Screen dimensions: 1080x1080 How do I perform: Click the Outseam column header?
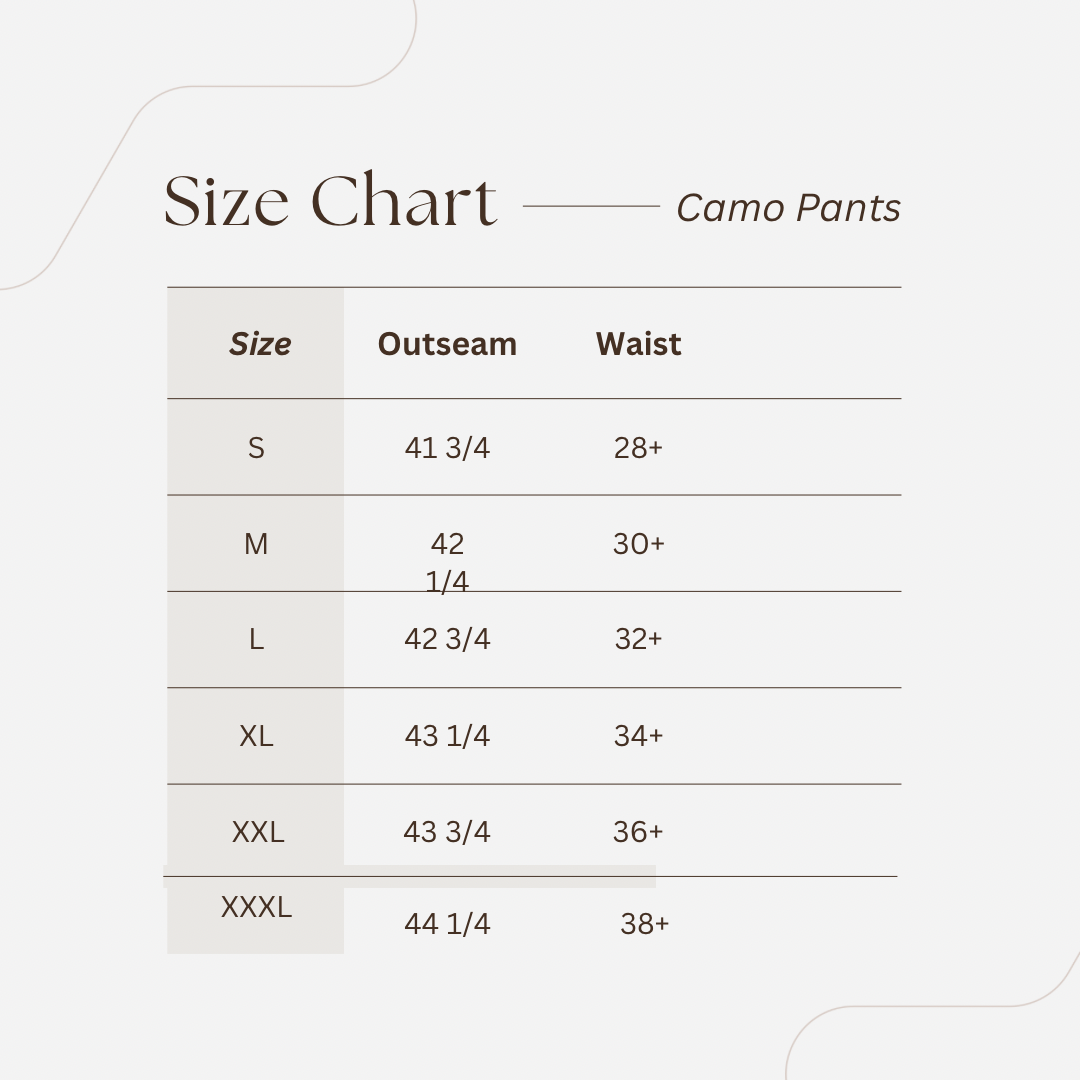point(447,344)
